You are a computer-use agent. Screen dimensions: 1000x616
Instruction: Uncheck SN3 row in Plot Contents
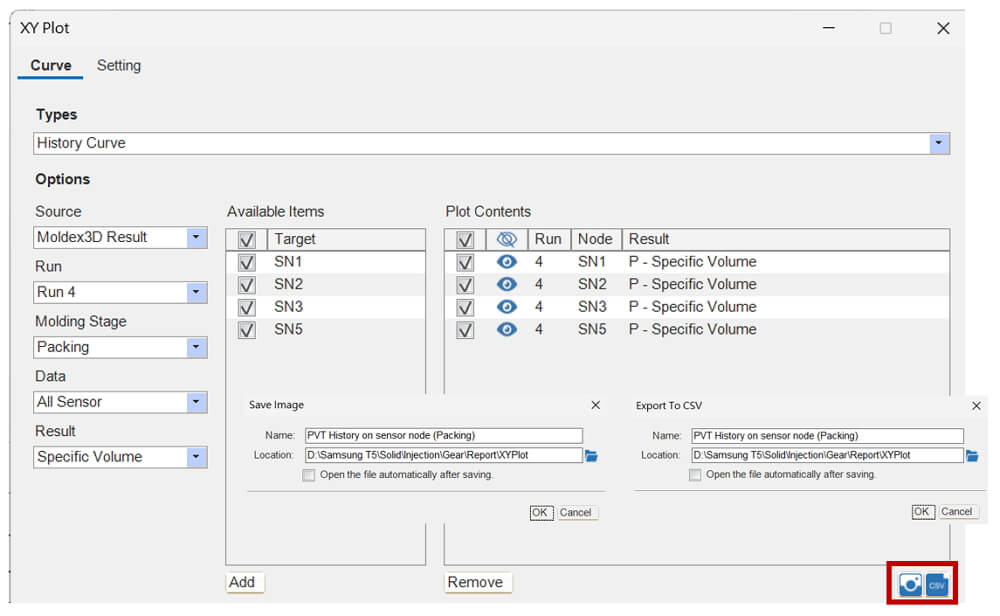tap(466, 308)
